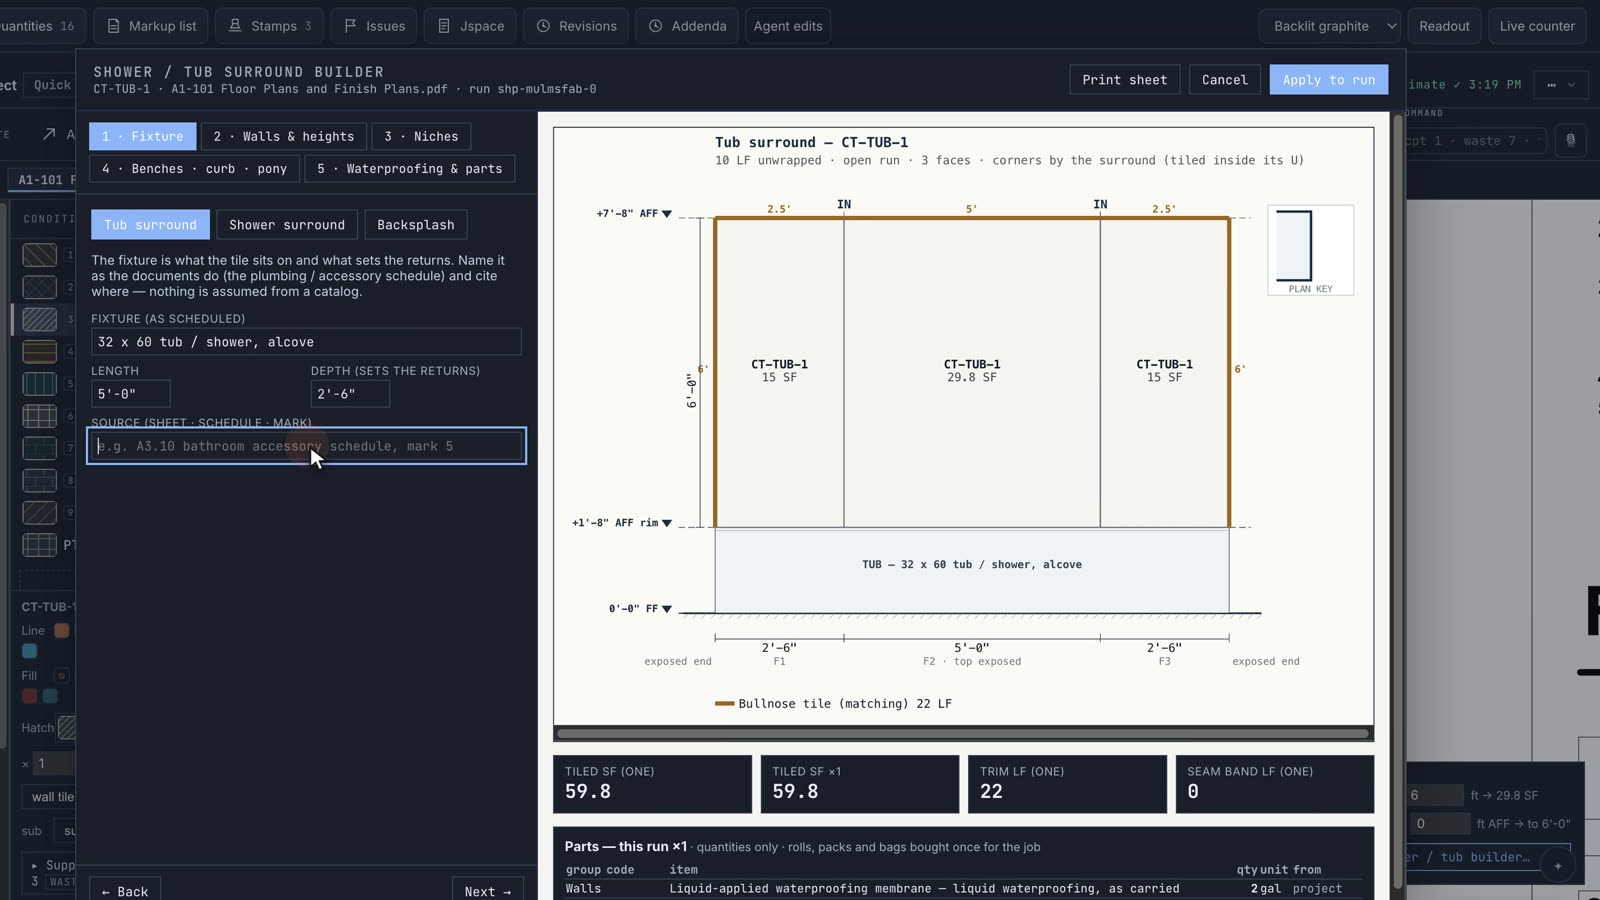
Task: Click Print sheet
Action: (1124, 80)
